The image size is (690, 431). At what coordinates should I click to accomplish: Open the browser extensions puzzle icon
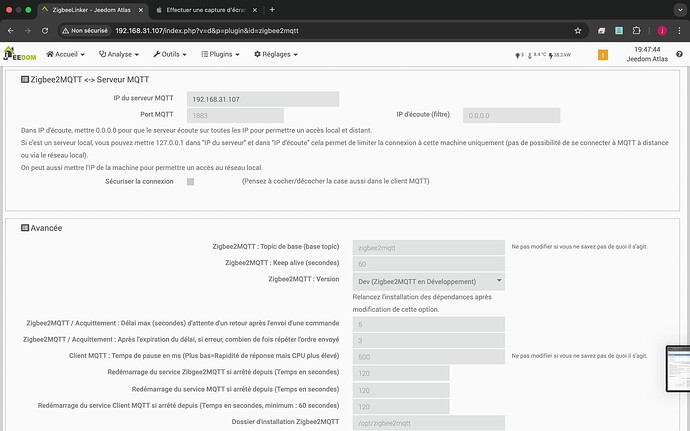636,30
